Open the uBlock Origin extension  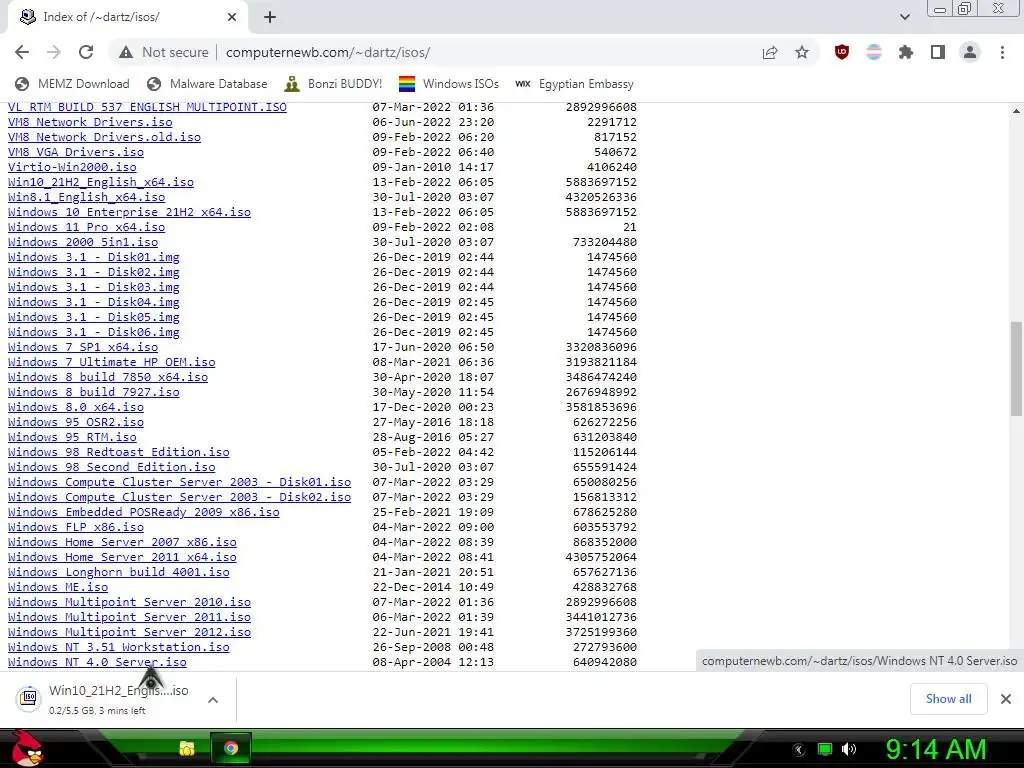(842, 52)
